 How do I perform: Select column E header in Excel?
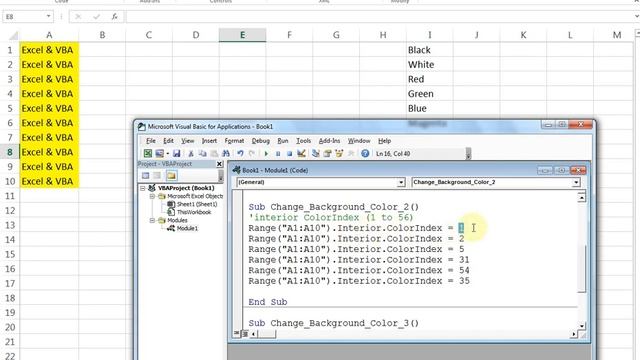point(242,35)
